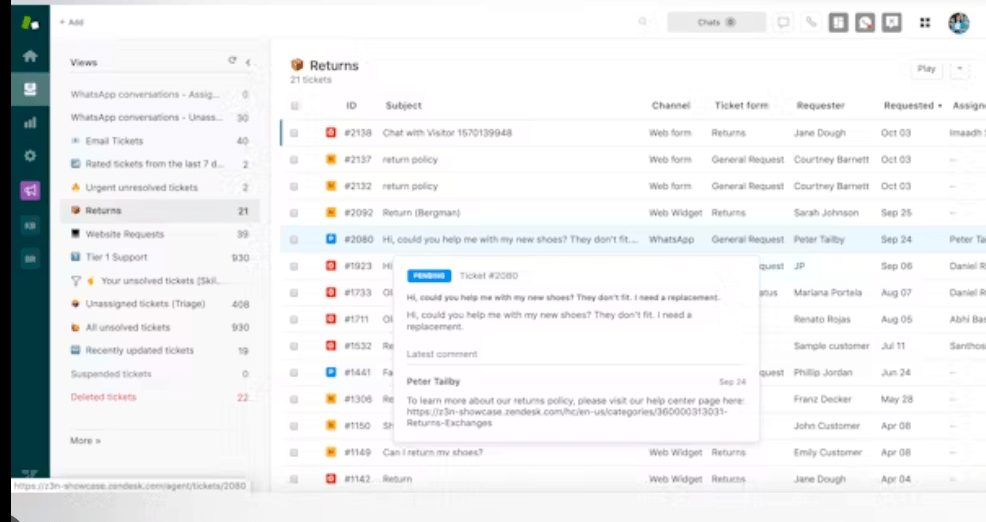
Task: Select checkbox for ticket #2092
Action: [294, 213]
